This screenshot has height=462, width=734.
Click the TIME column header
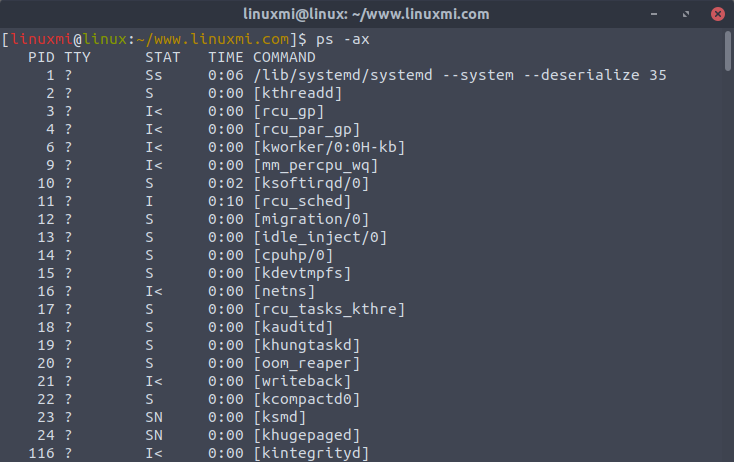click(x=225, y=57)
